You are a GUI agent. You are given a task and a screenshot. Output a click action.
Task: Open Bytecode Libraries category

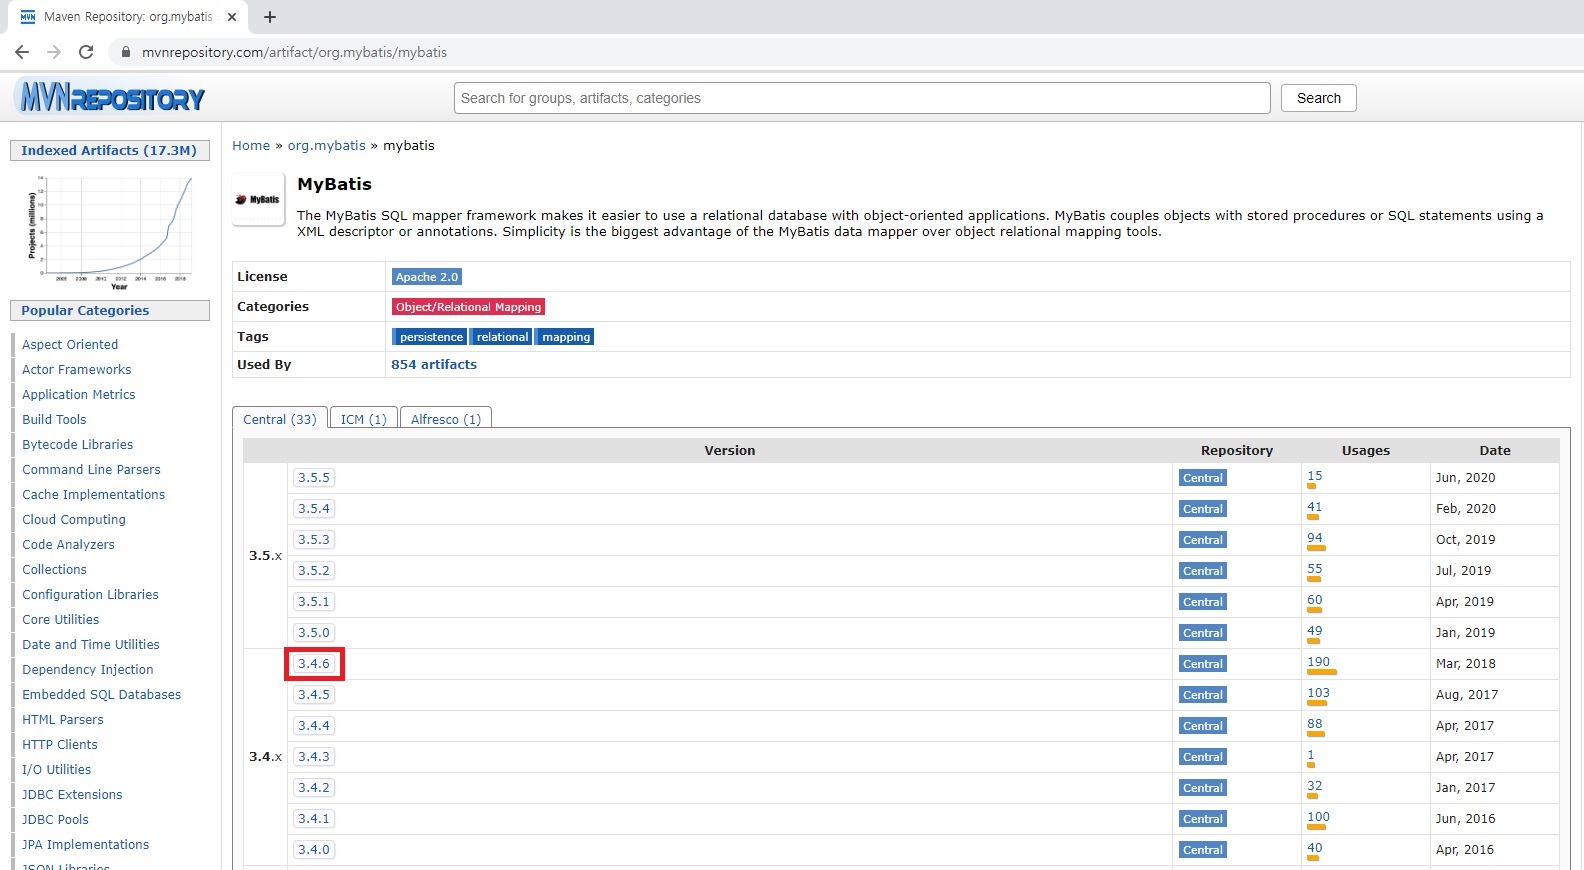point(78,444)
